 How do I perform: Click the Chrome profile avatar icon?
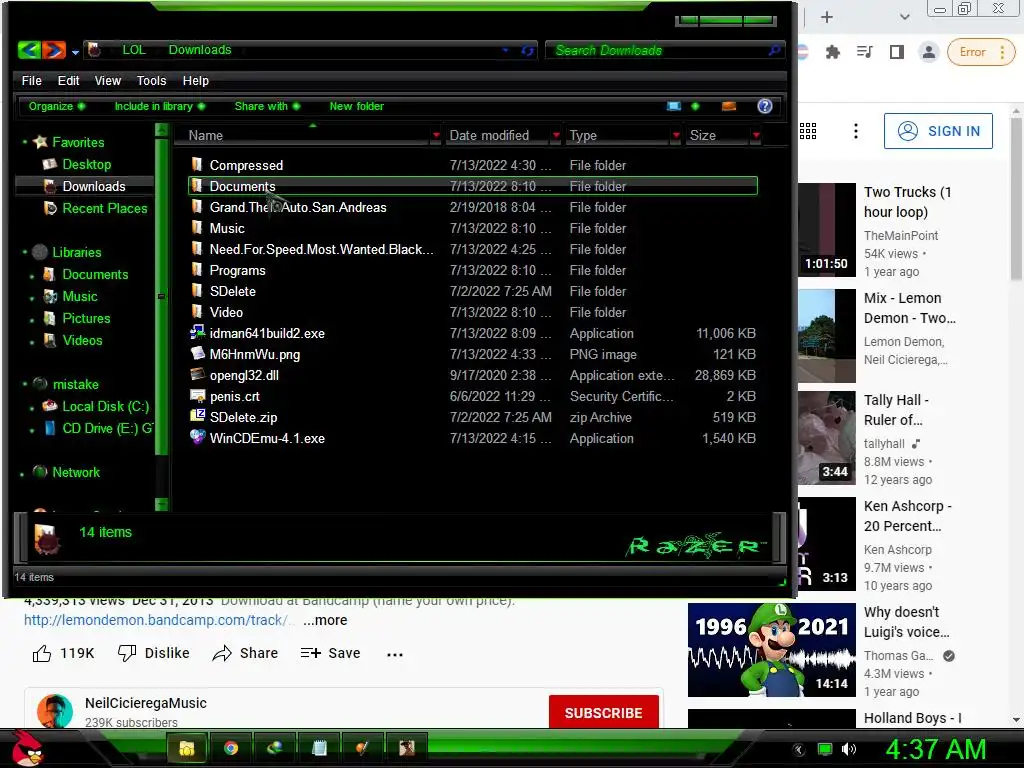[928, 52]
